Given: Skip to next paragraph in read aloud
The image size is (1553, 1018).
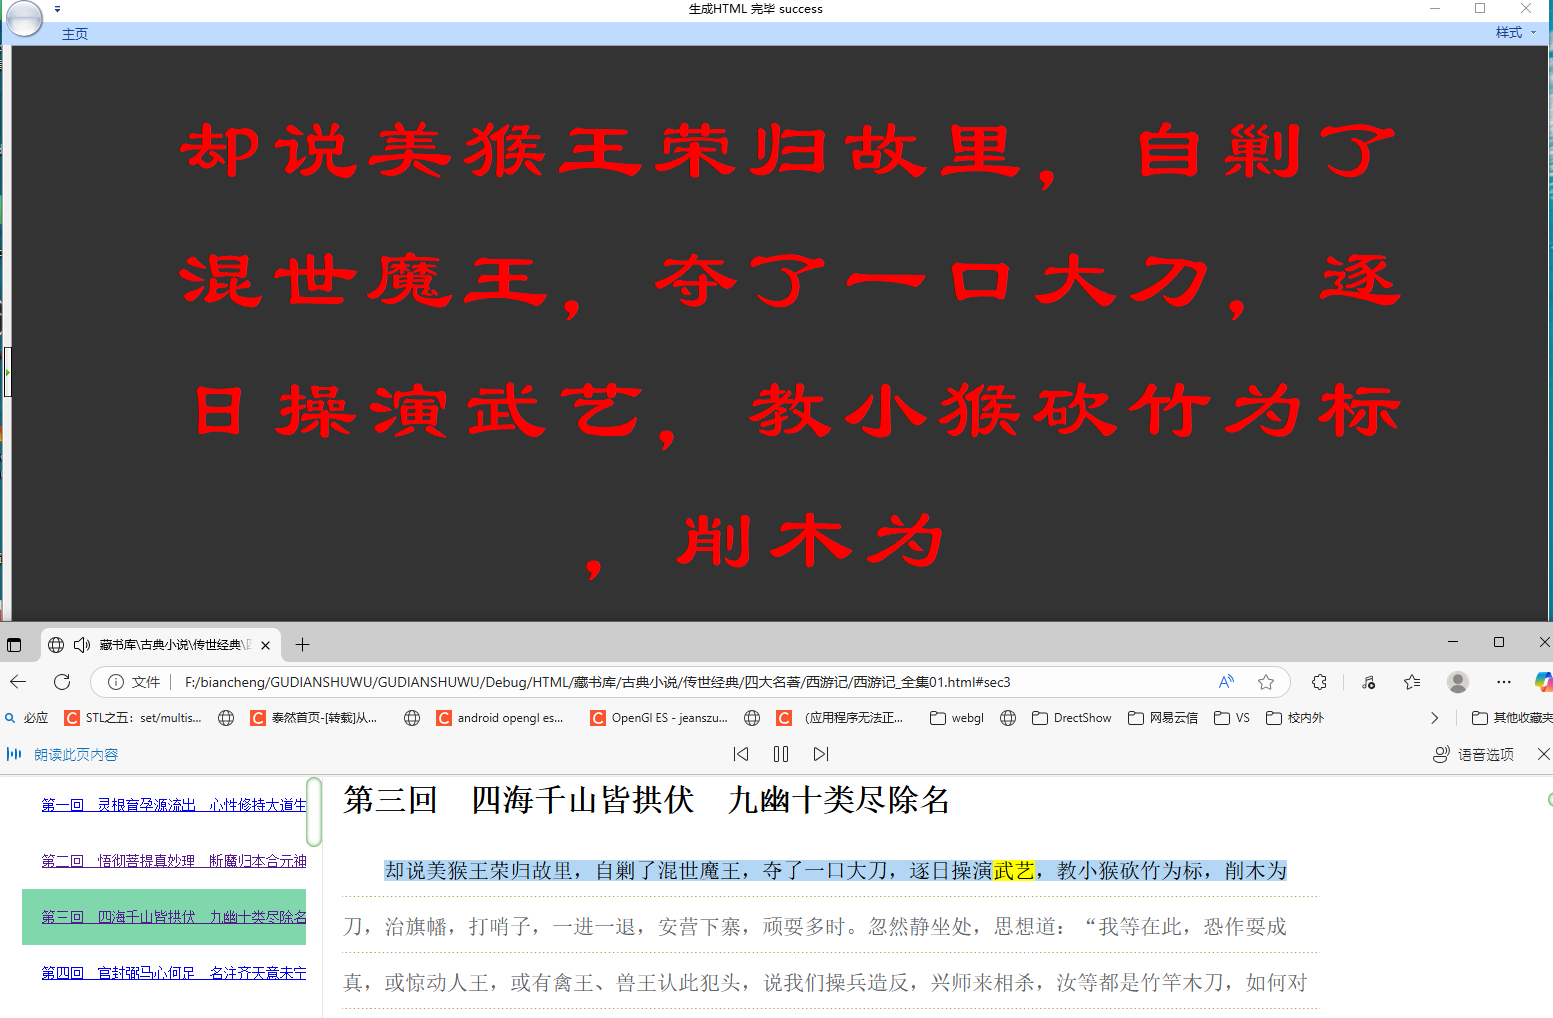Looking at the screenshot, I should pyautogui.click(x=821, y=754).
